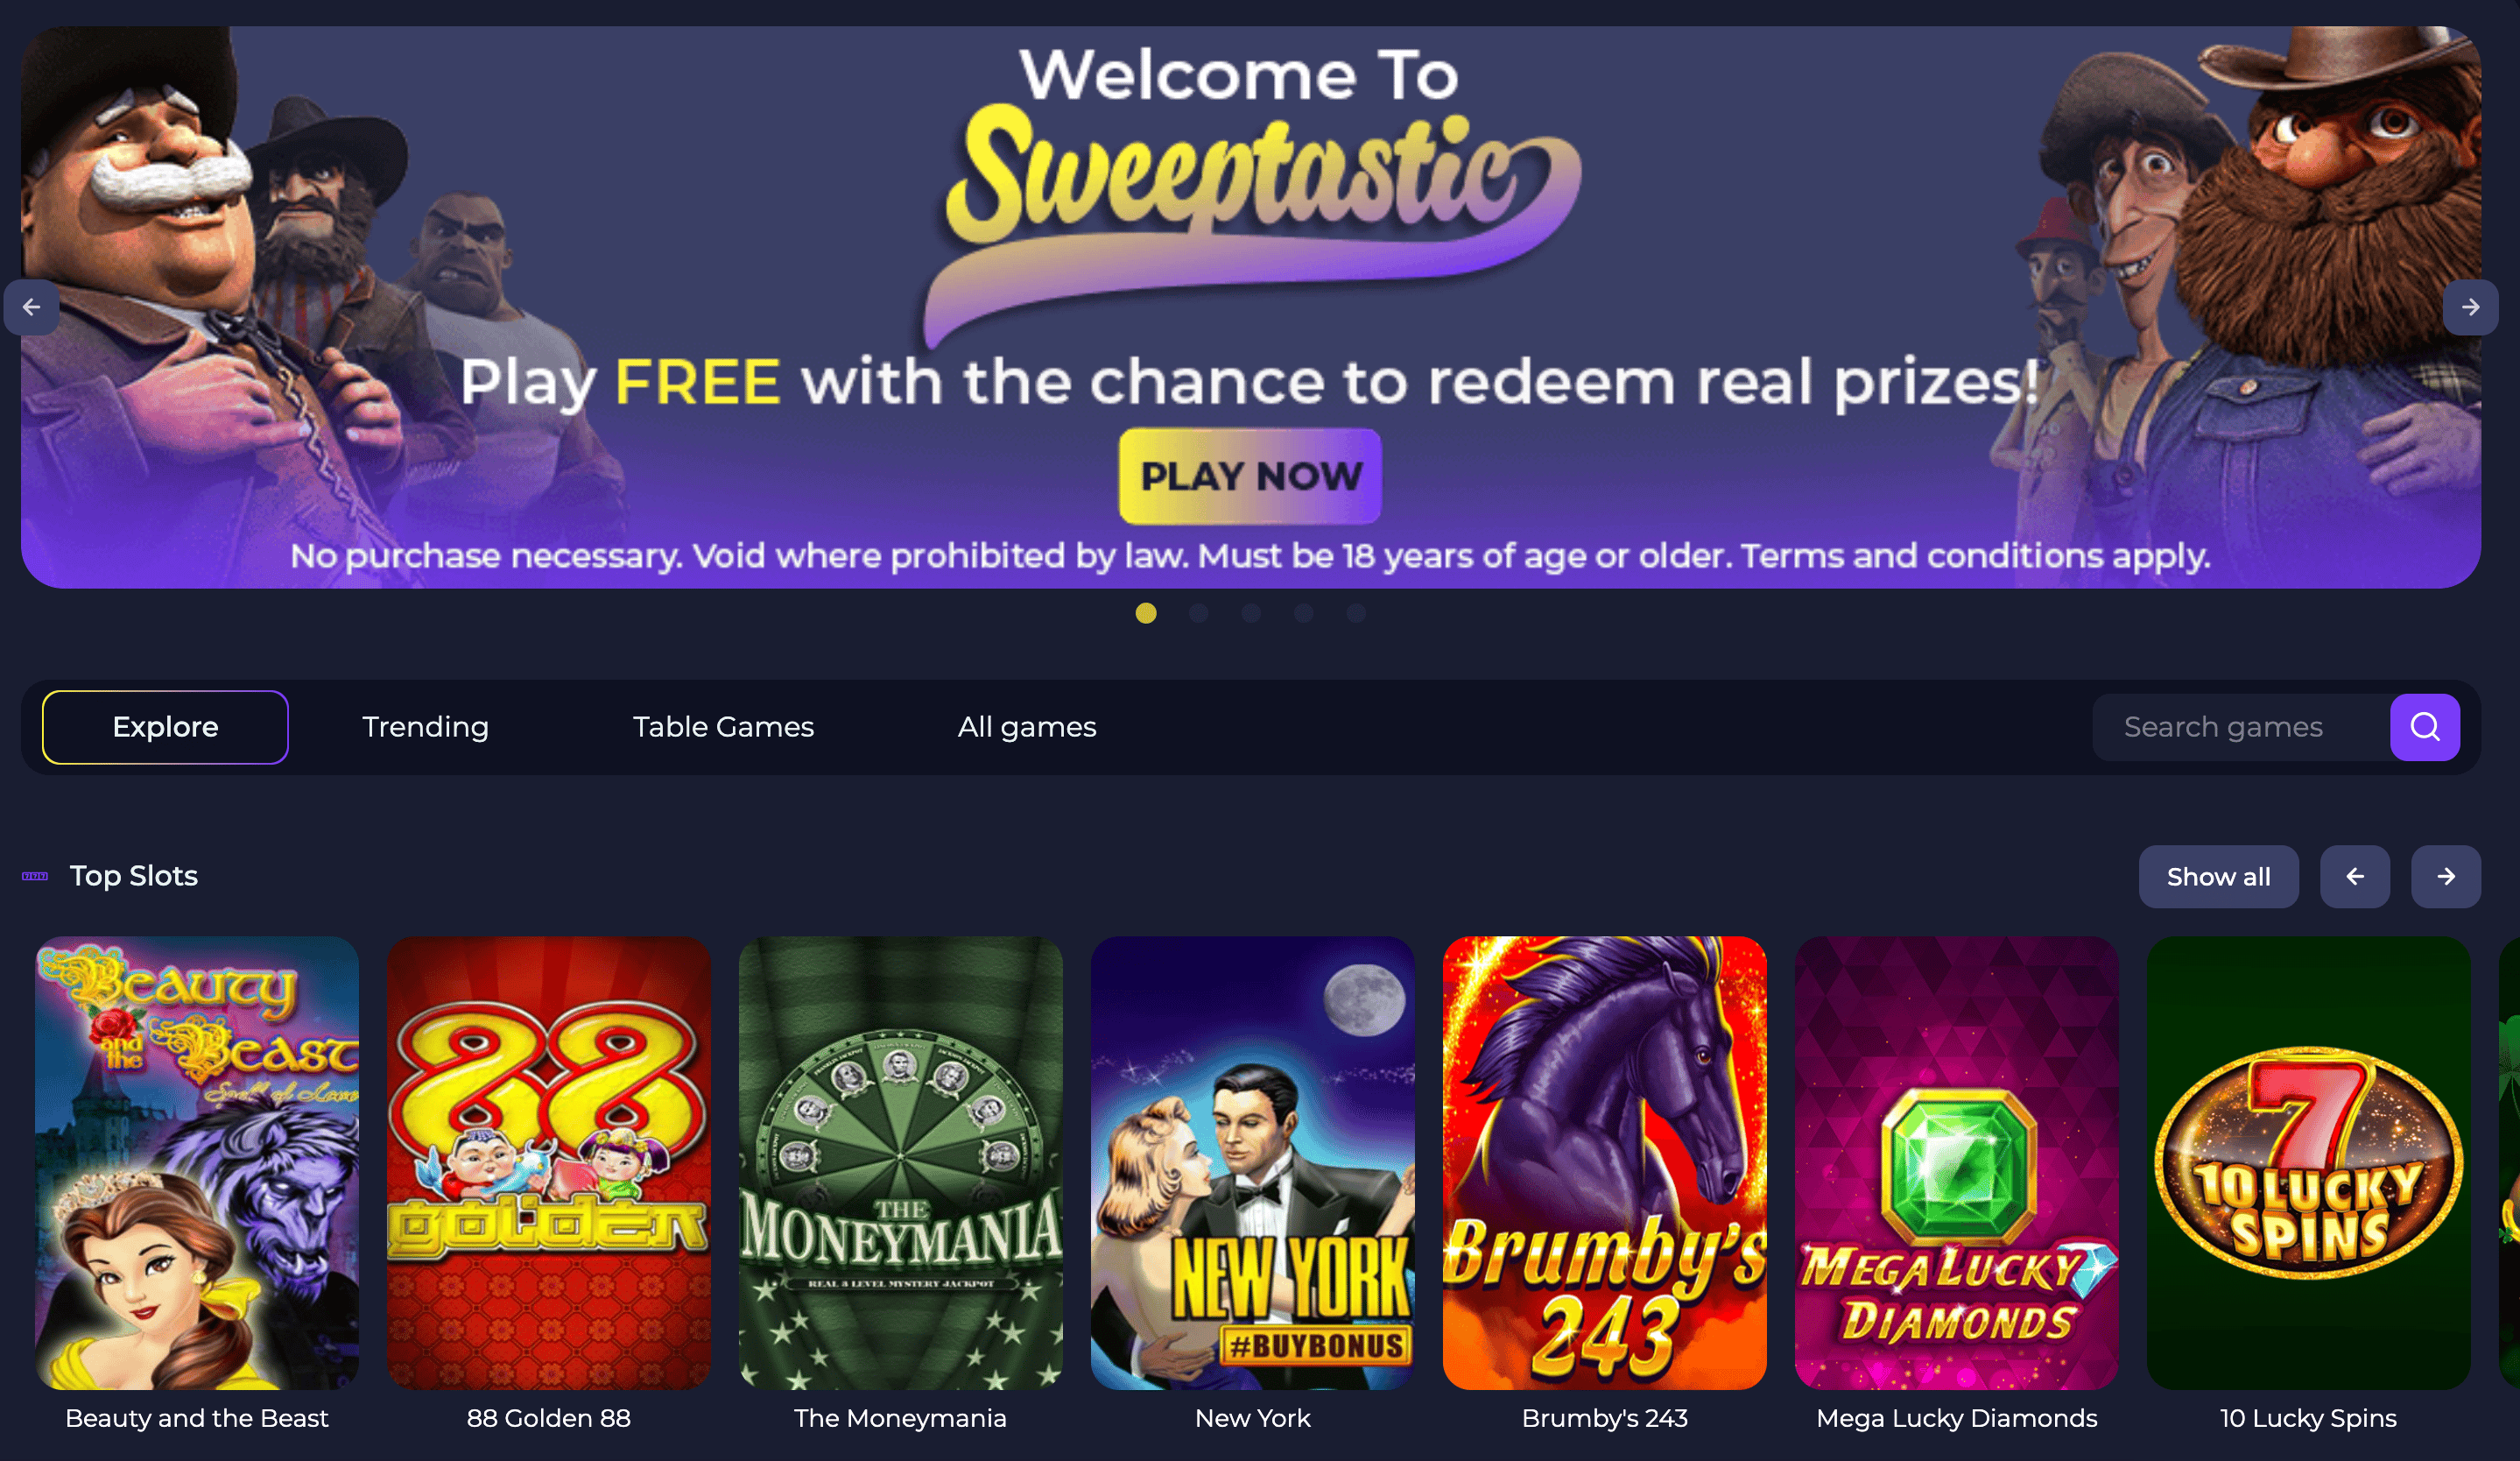Click the Top Slots section icon
Image resolution: width=2520 pixels, height=1461 pixels.
[x=35, y=876]
